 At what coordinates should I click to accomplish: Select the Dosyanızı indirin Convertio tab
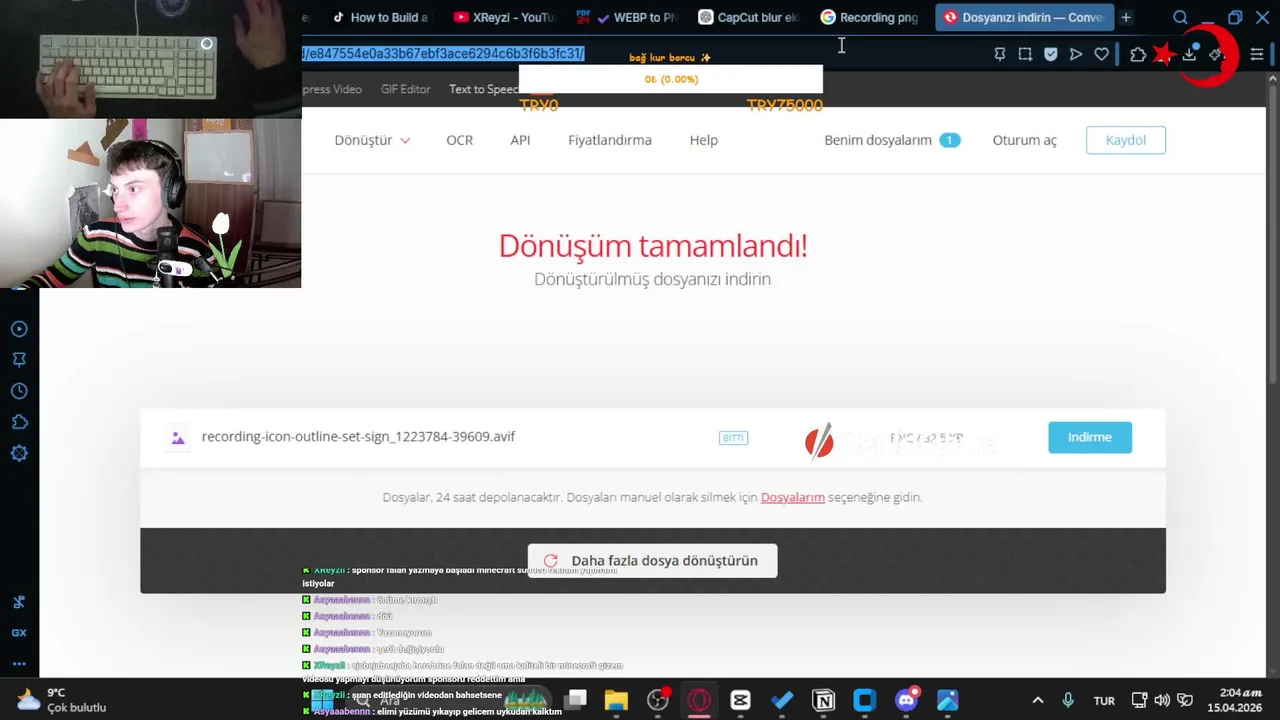point(1024,17)
